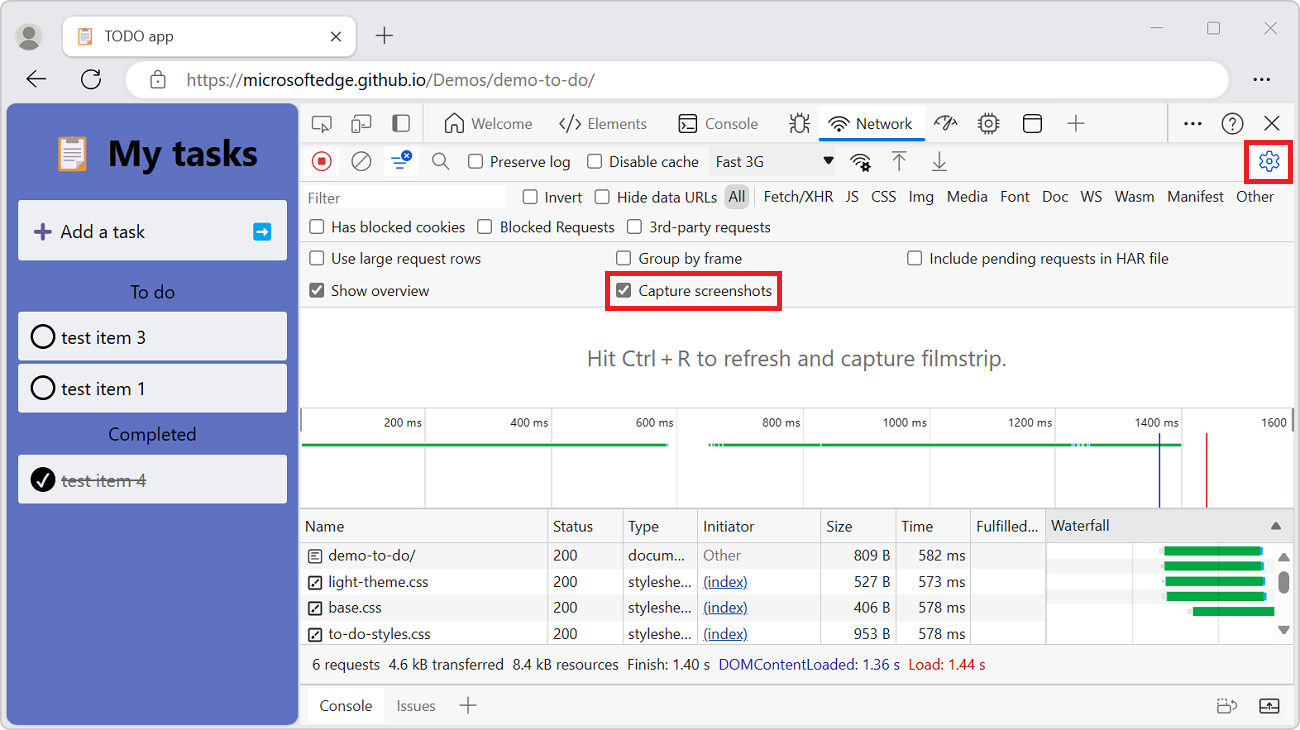Enable the Preserve log checkbox
Image resolution: width=1300 pixels, height=730 pixels.
(476, 161)
